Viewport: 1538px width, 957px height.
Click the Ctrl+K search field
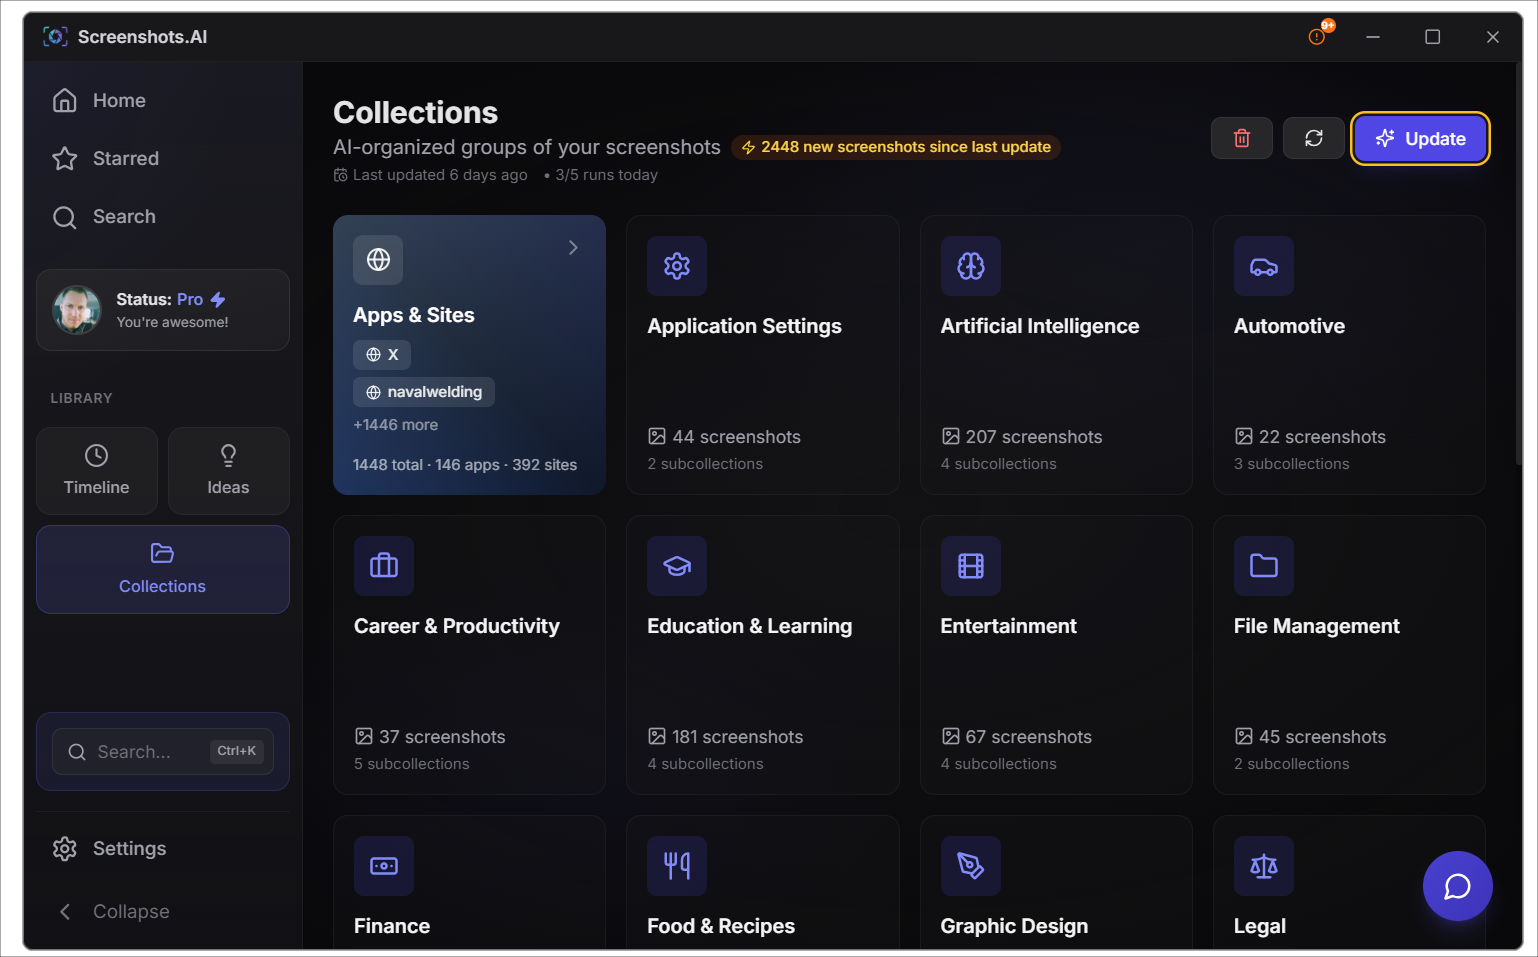[162, 751]
